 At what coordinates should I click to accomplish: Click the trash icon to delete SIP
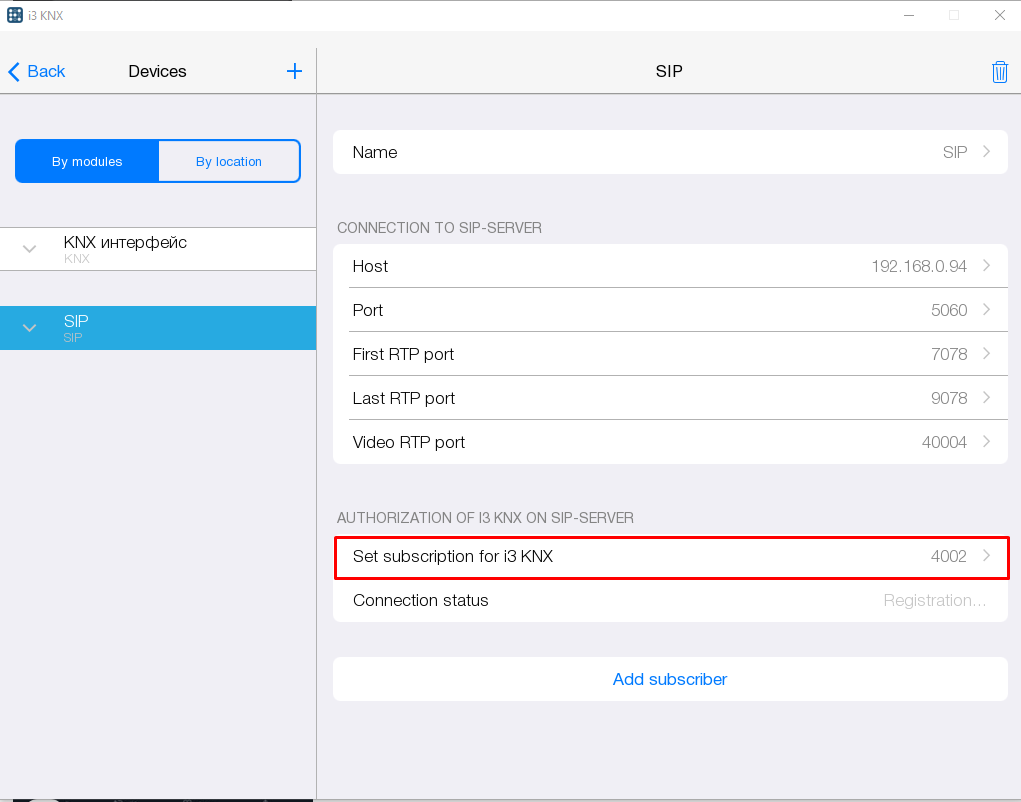coord(999,72)
